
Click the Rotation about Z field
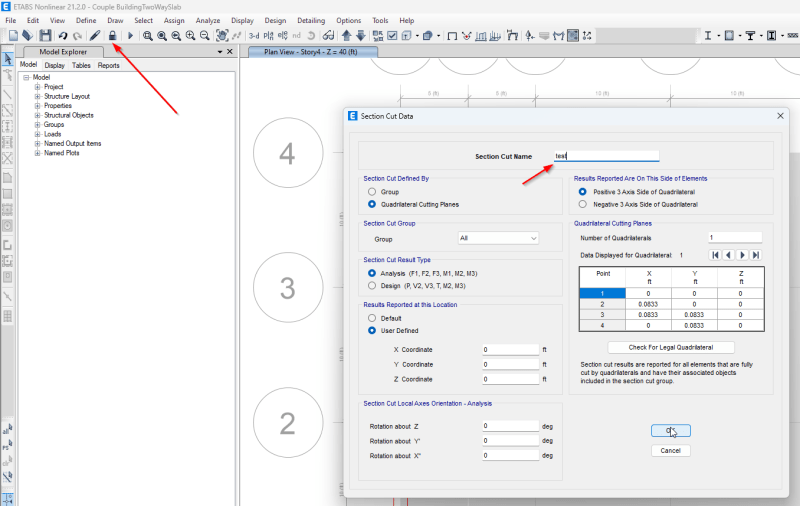pyautogui.click(x=510, y=426)
